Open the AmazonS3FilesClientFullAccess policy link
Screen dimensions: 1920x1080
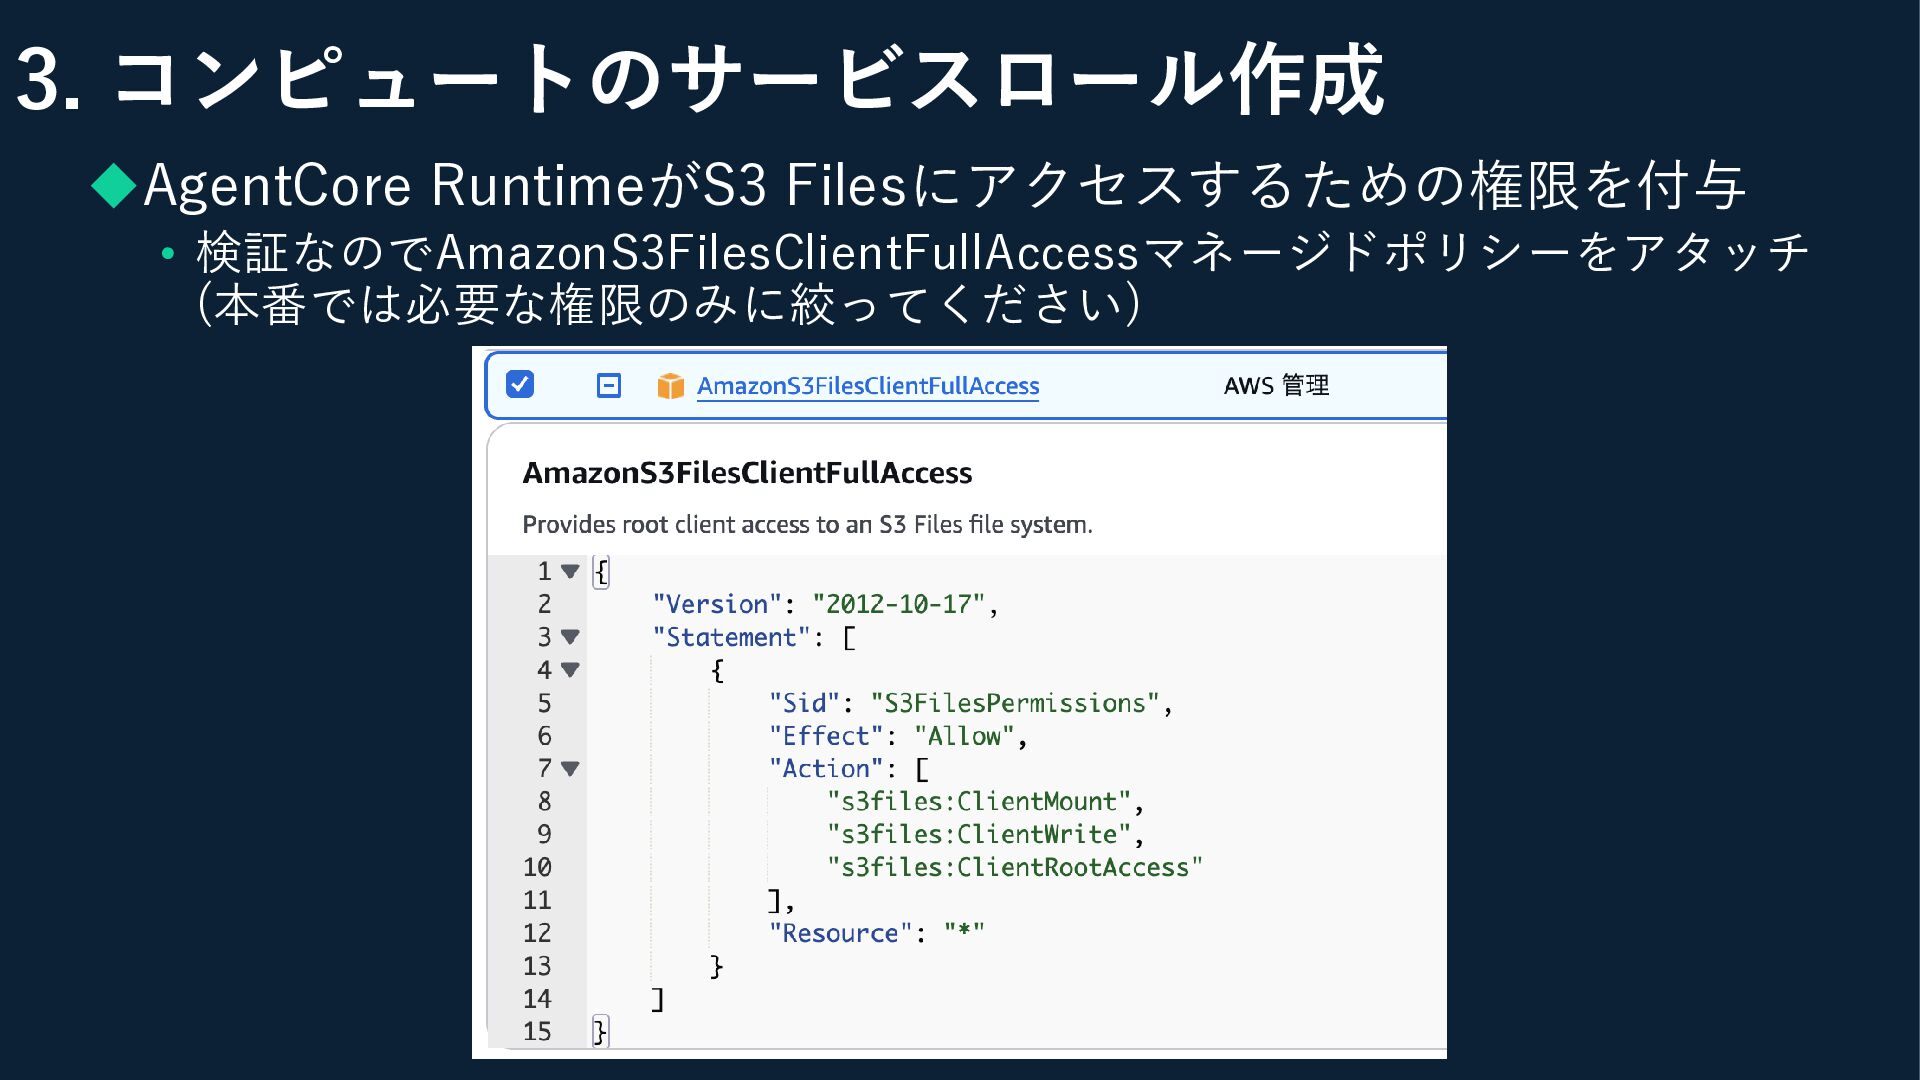click(867, 386)
